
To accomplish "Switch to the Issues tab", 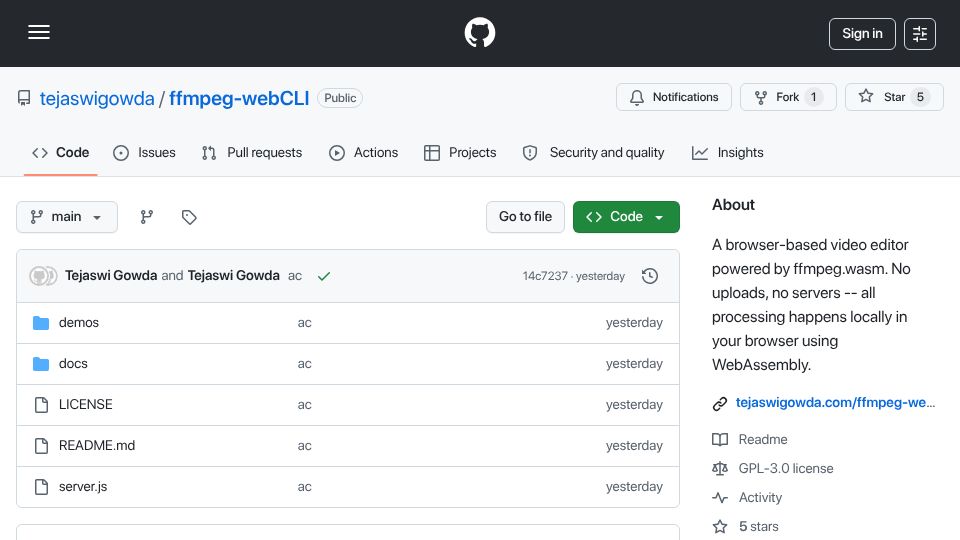I will (x=144, y=152).
